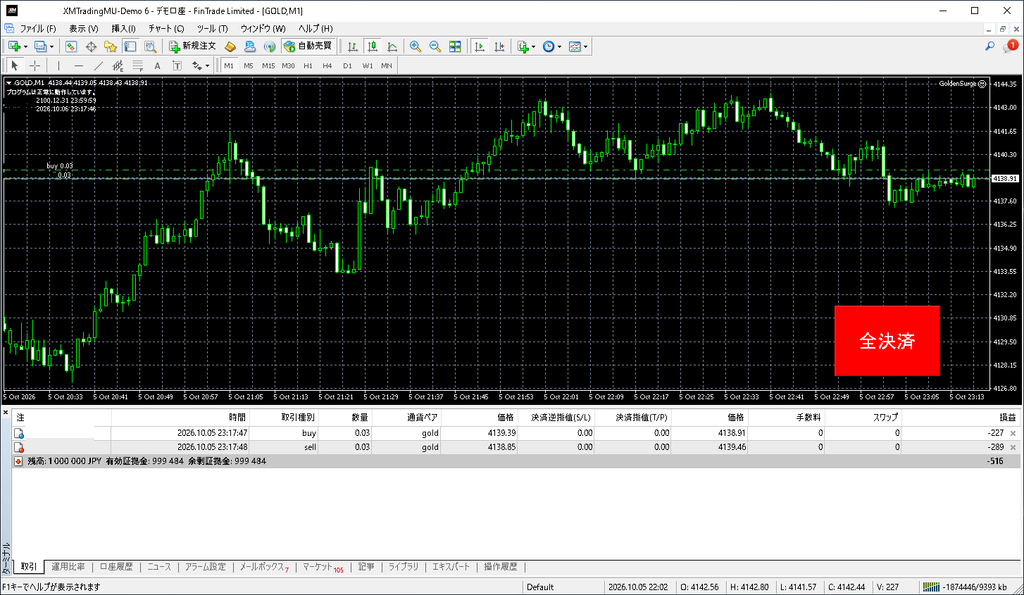Open the notifications bubble with red badge
Viewport: 1024px width, 595px height.
1011,46
